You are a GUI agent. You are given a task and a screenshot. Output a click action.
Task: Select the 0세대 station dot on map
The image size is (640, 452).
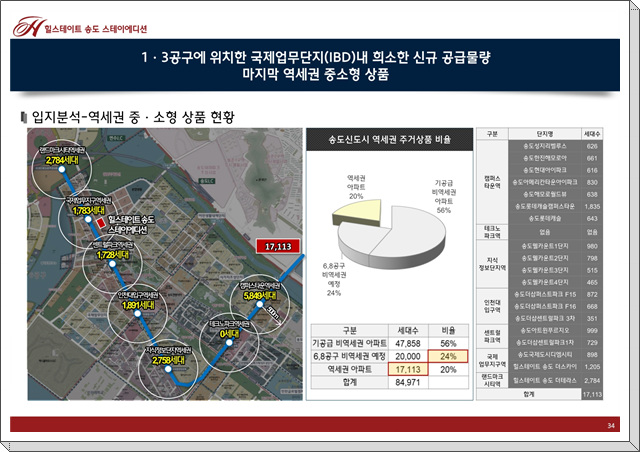pyautogui.click(x=229, y=343)
